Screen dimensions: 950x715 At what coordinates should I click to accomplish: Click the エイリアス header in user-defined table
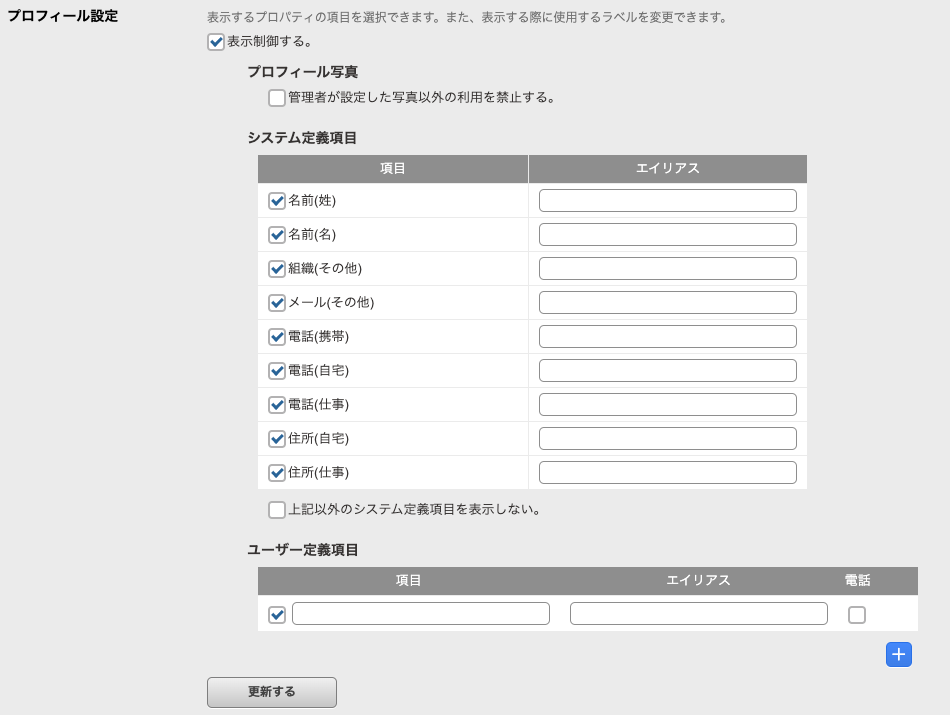coord(699,580)
